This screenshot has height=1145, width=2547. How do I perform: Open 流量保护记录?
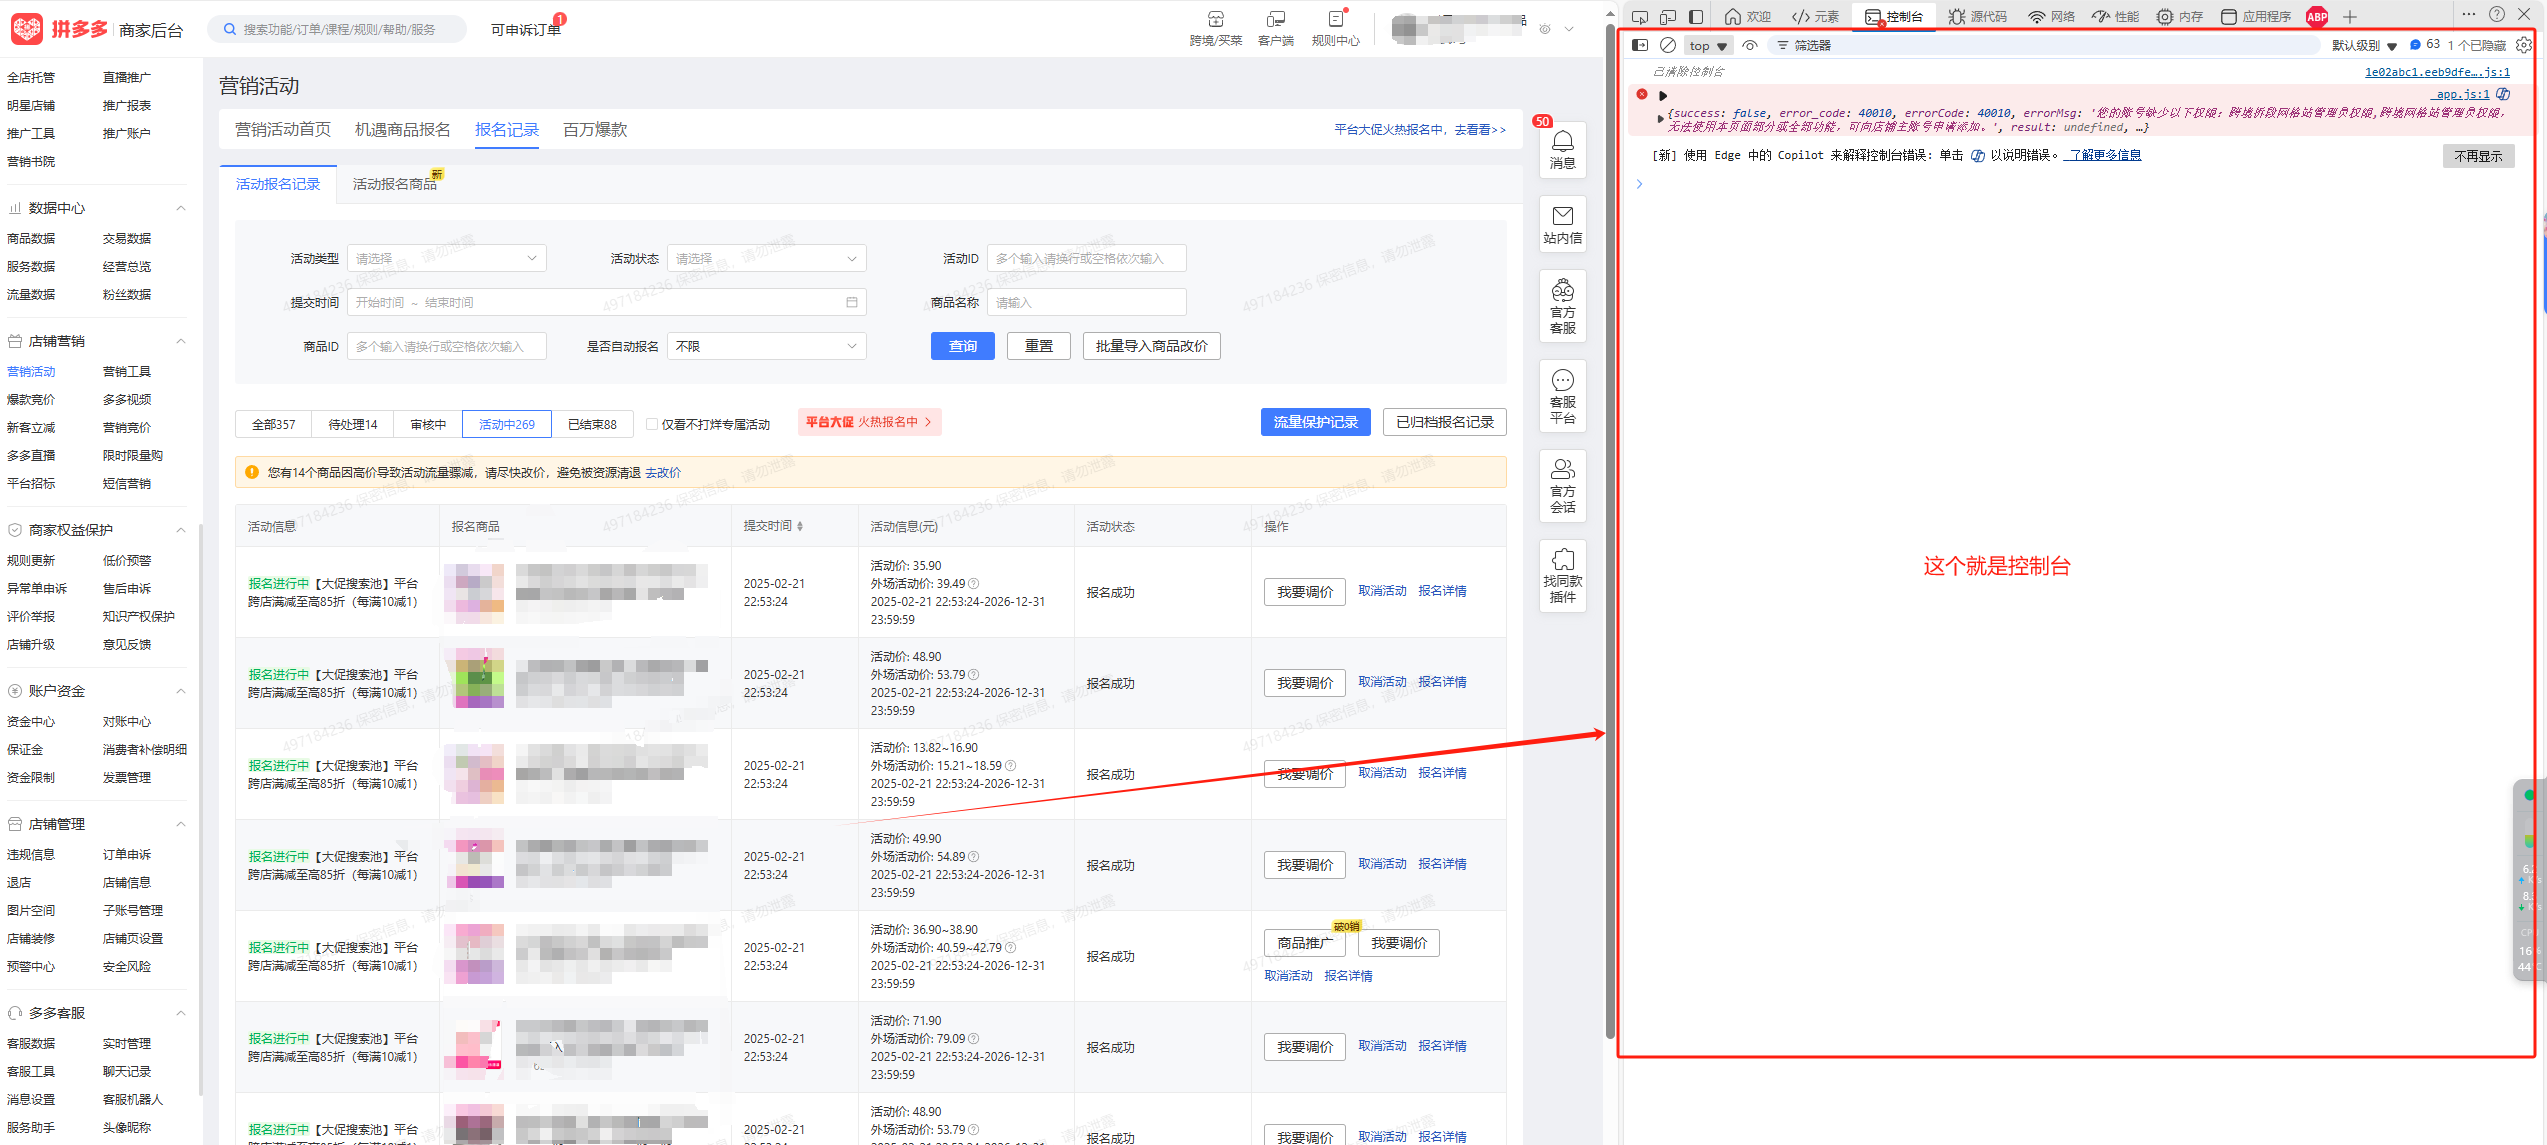pyautogui.click(x=1315, y=422)
